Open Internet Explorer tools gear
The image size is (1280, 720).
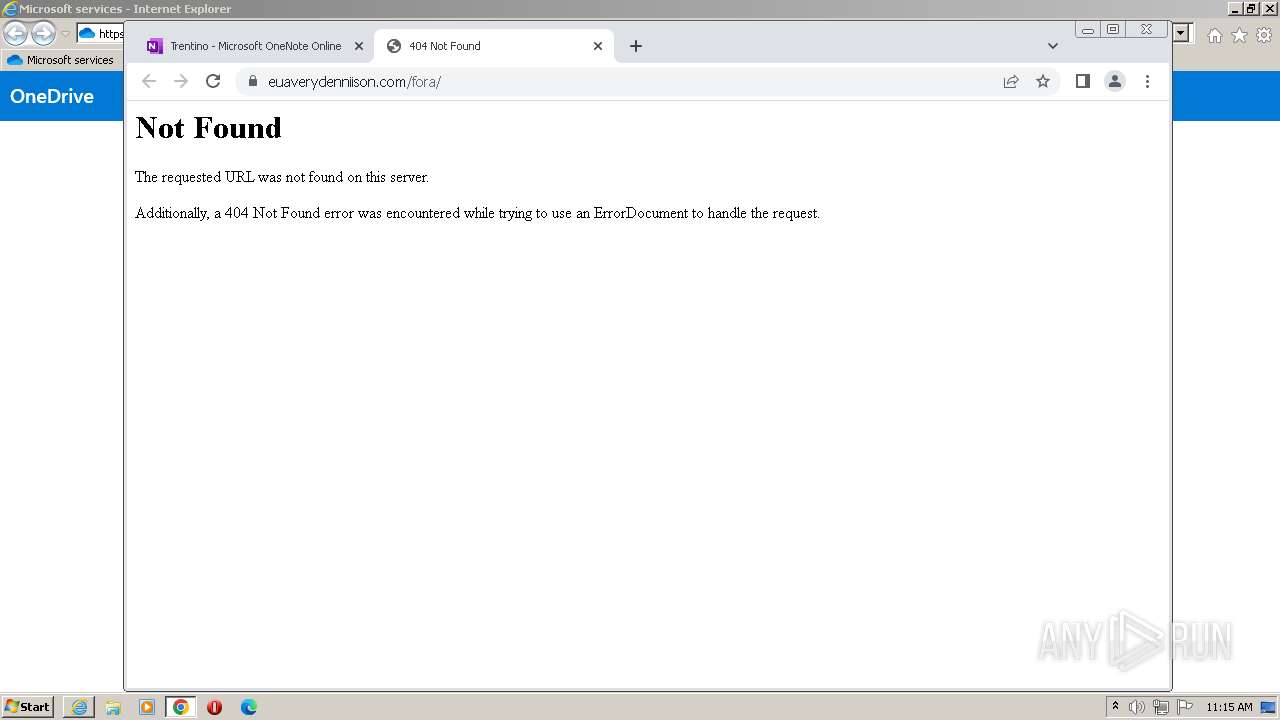(x=1264, y=35)
